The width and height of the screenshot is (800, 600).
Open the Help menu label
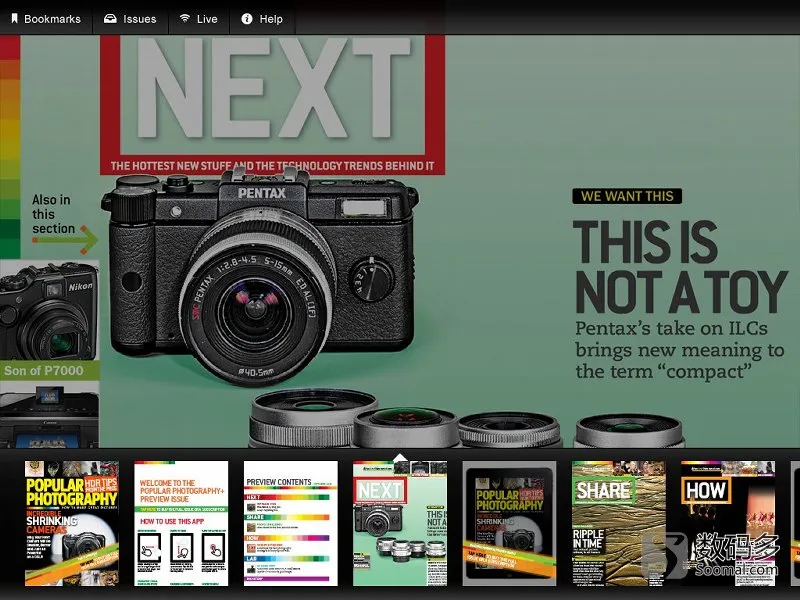tap(271, 19)
